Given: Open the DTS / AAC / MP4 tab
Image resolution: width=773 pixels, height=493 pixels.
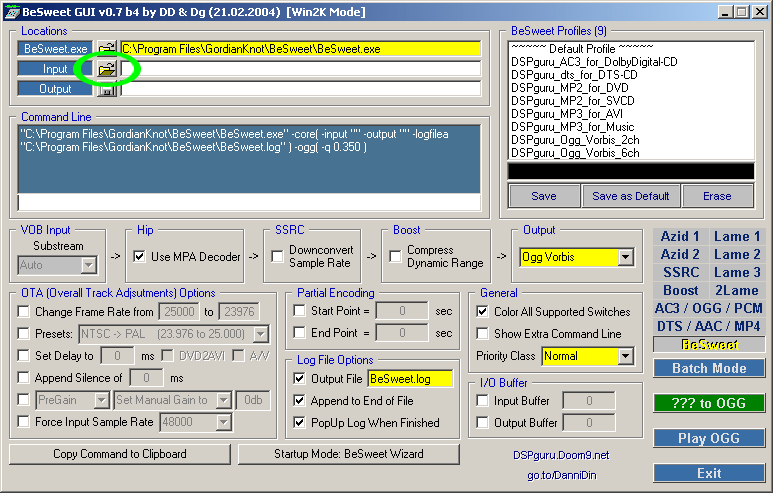Looking at the screenshot, I should (x=709, y=326).
